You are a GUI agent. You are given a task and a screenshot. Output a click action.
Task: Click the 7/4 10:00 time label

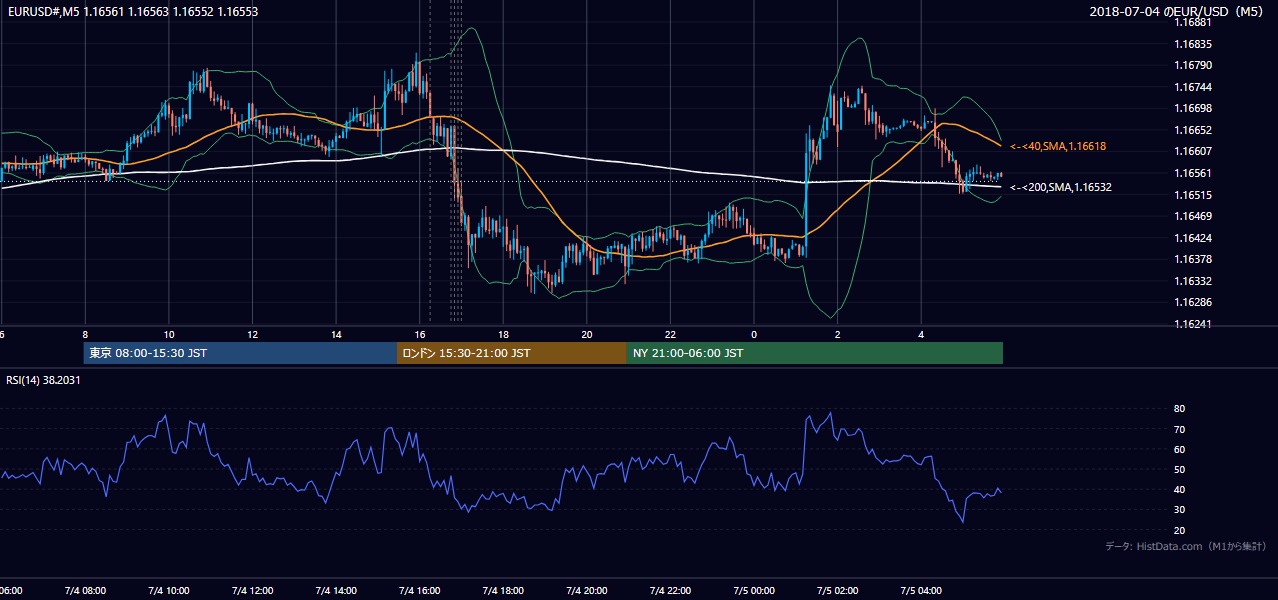(x=169, y=590)
